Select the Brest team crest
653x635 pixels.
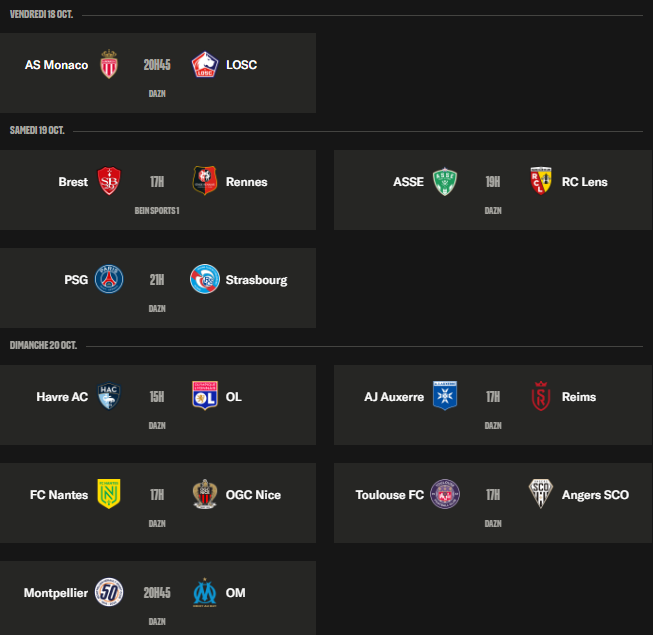click(109, 182)
